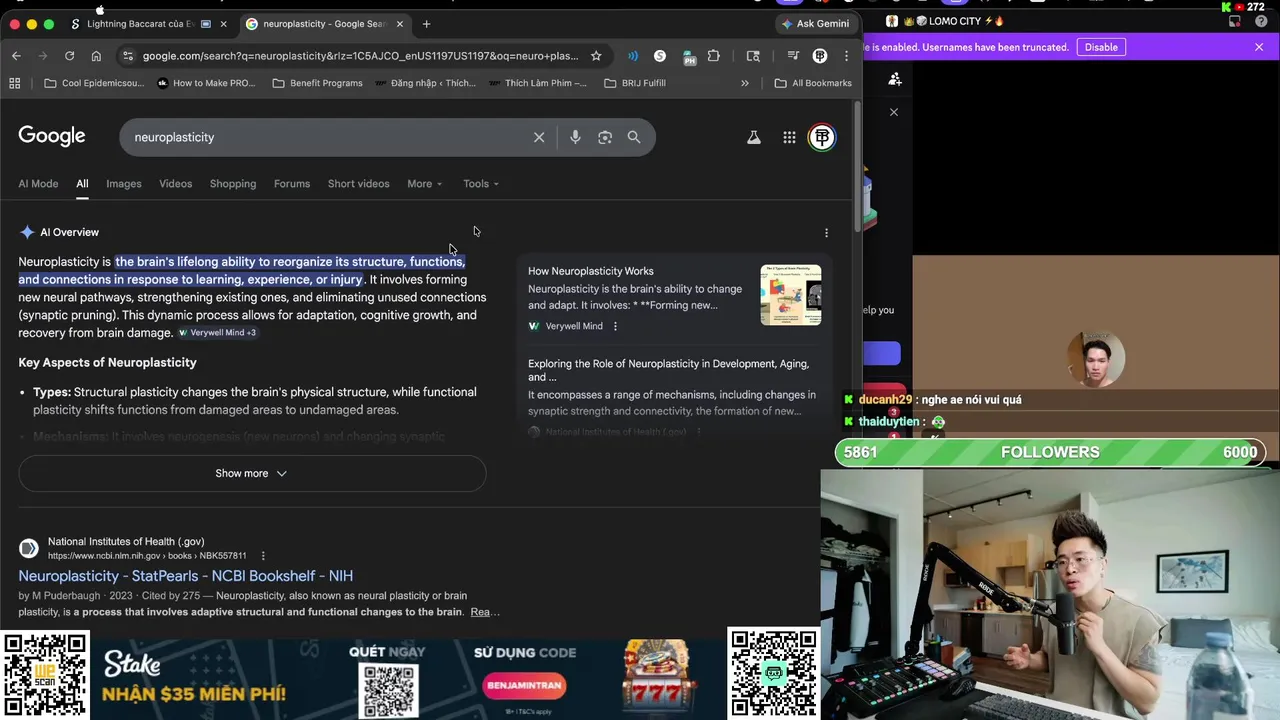Select the Videos search tab
Screen dimensions: 1280x720
coord(175,184)
